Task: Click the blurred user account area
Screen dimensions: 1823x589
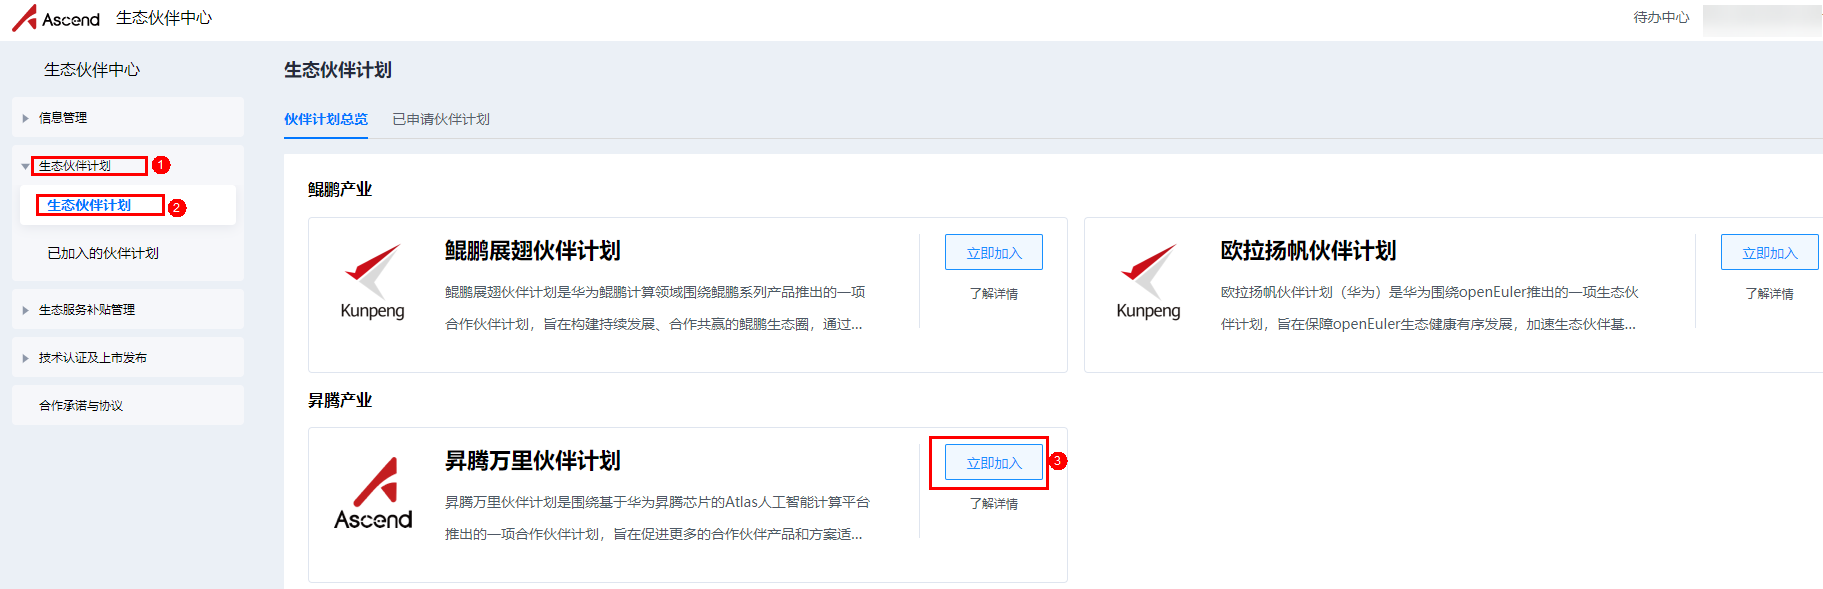Action: [1762, 20]
